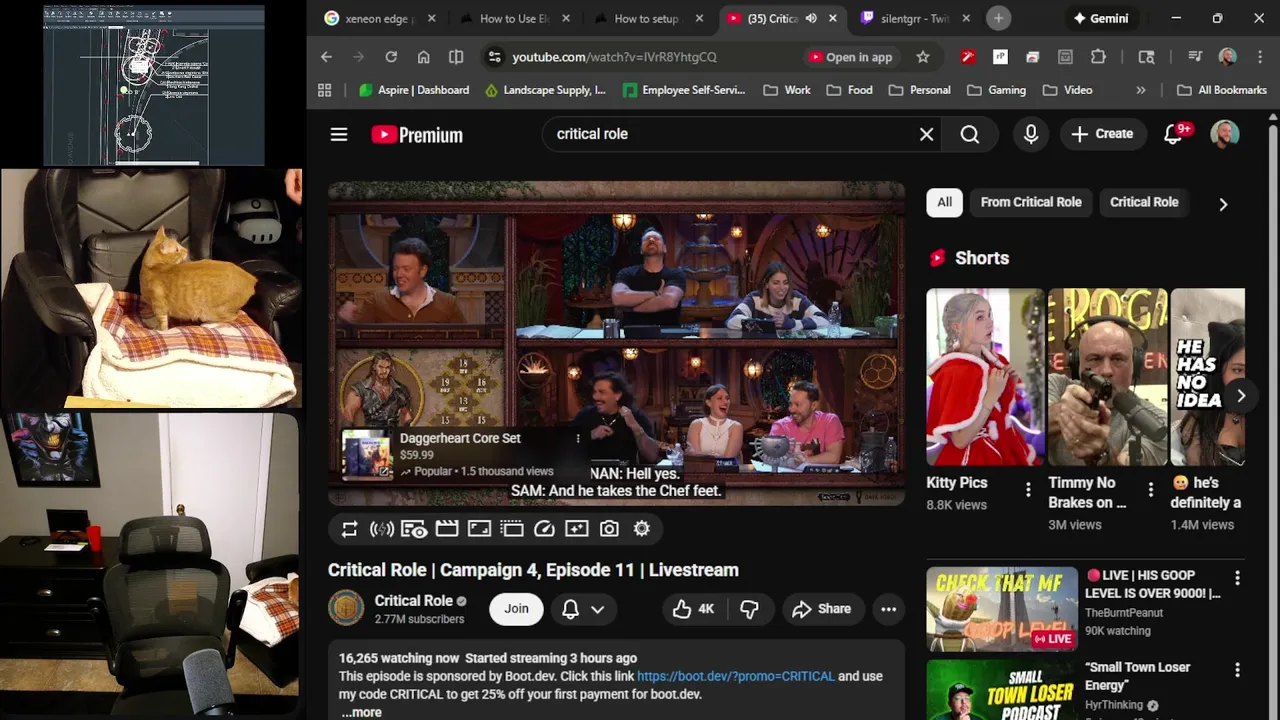Focus the youtube.com address bar
1280x720 pixels.
614,57
